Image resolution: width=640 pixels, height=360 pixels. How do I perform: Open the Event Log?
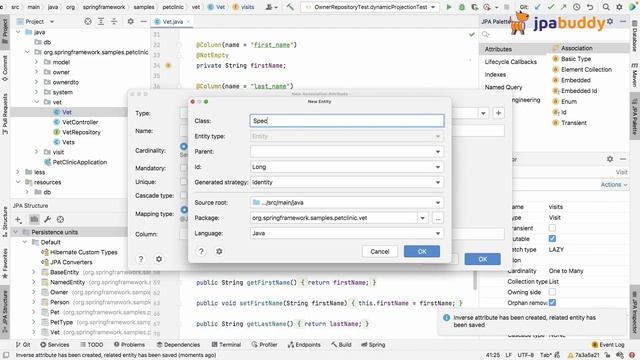608,345
